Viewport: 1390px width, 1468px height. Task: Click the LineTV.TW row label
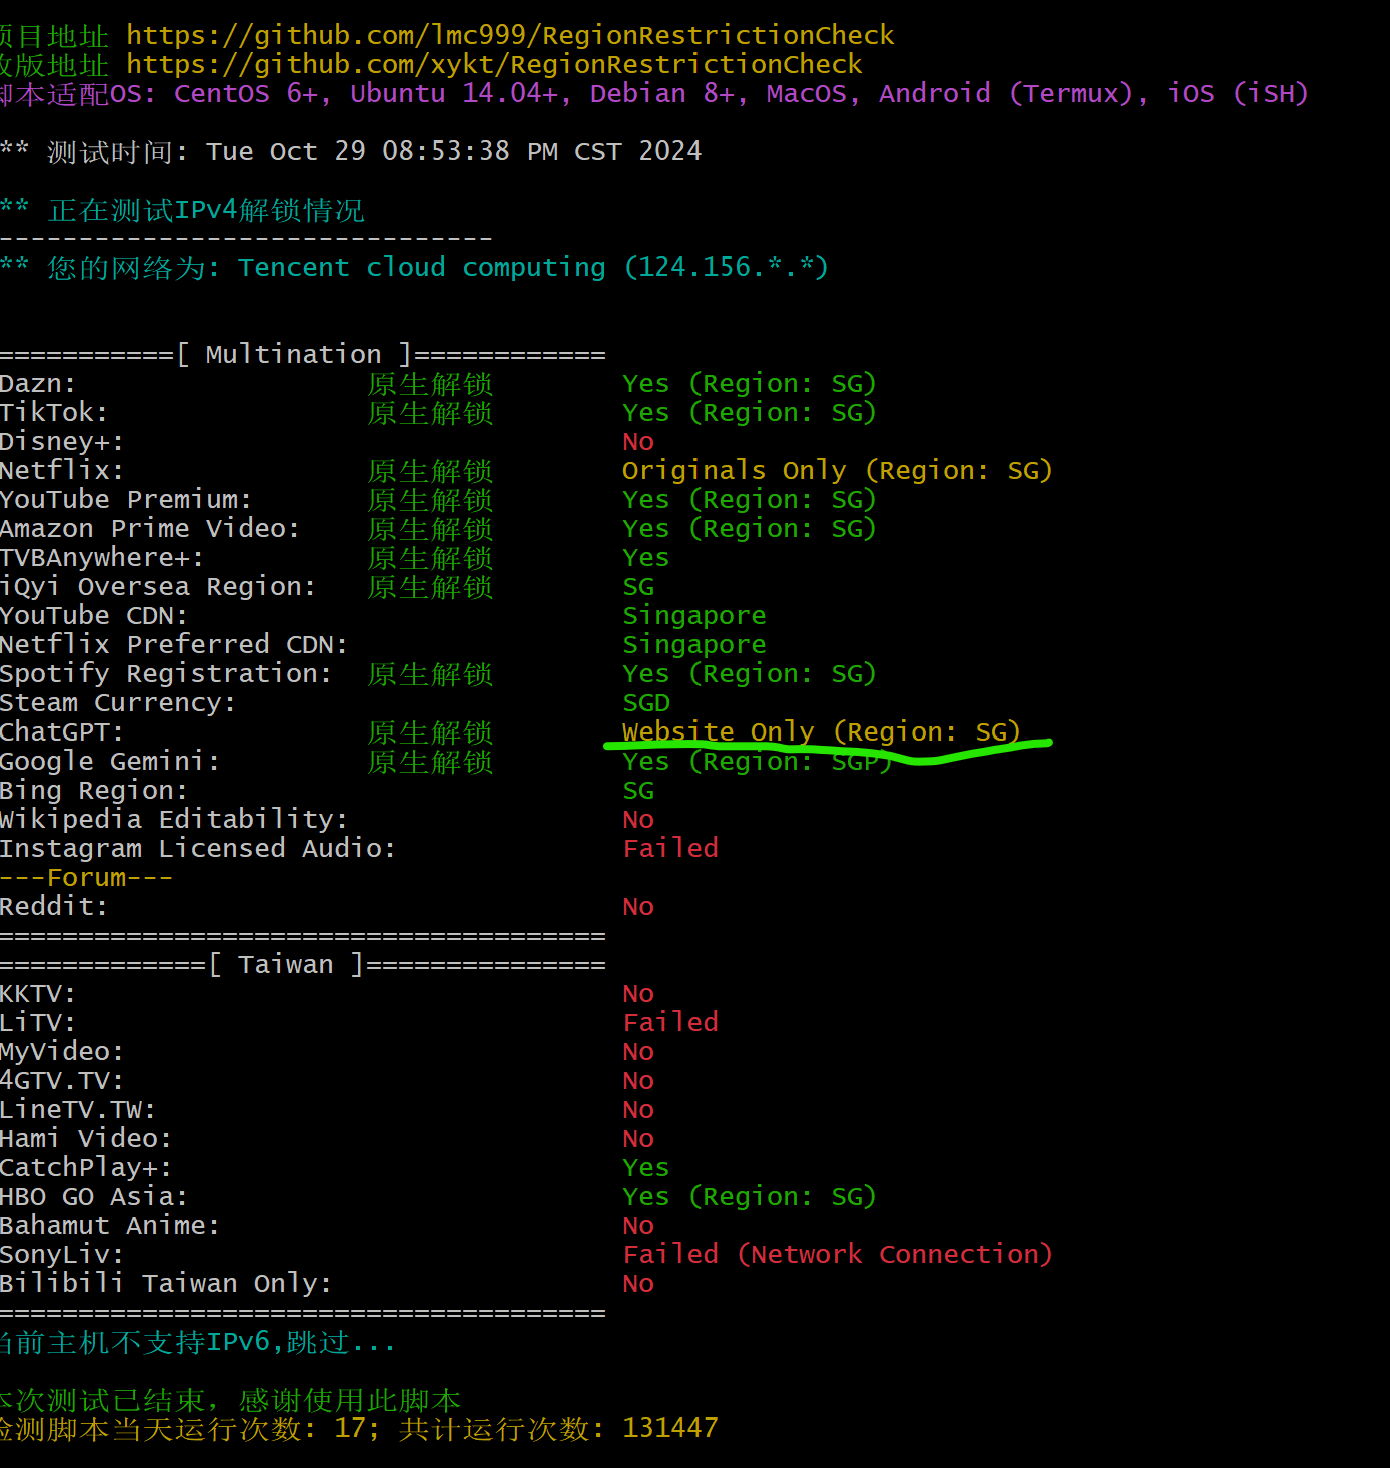click(x=78, y=1109)
